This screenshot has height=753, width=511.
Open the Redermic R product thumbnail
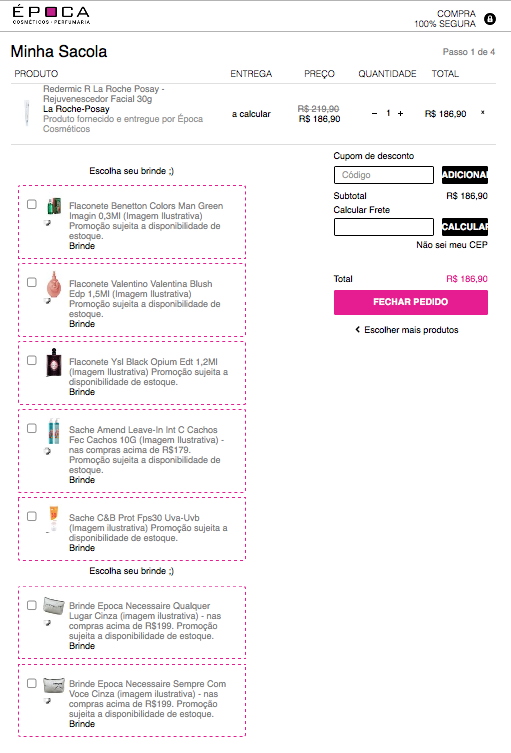coord(27,113)
